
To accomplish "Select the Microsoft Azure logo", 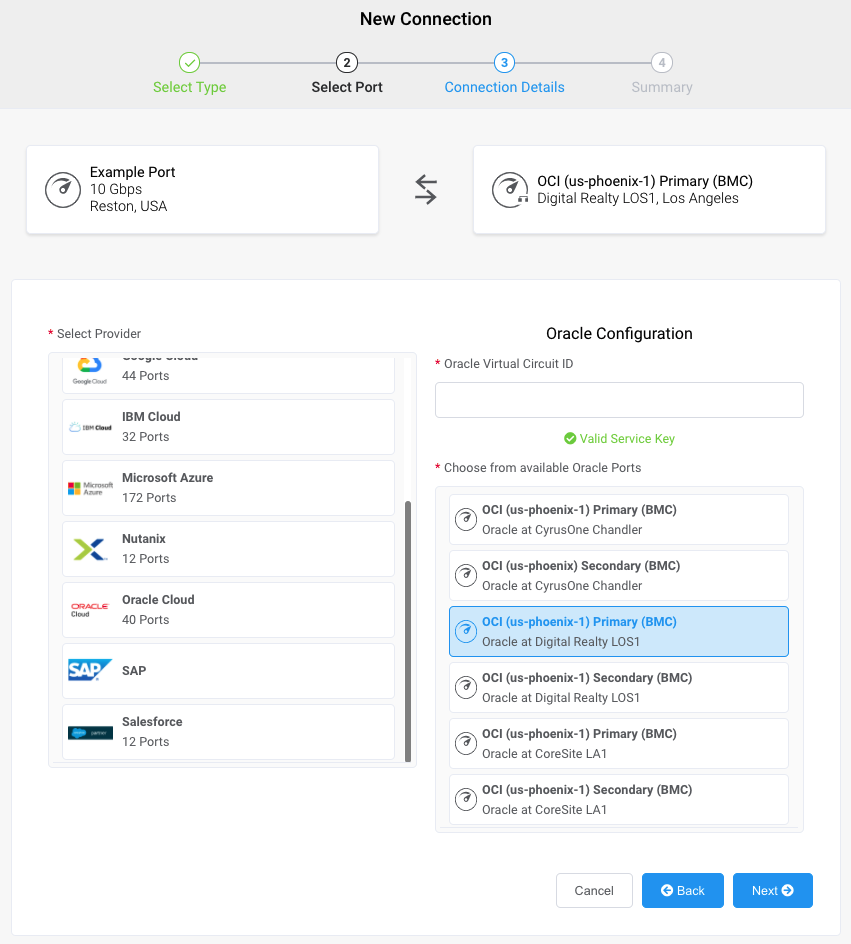I will click(x=90, y=488).
